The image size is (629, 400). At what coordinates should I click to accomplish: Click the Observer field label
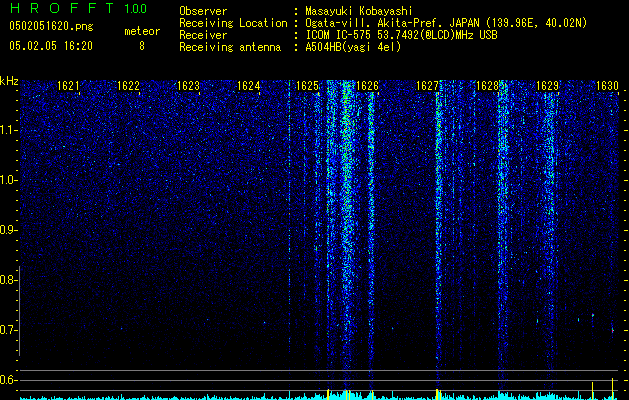[x=203, y=11]
